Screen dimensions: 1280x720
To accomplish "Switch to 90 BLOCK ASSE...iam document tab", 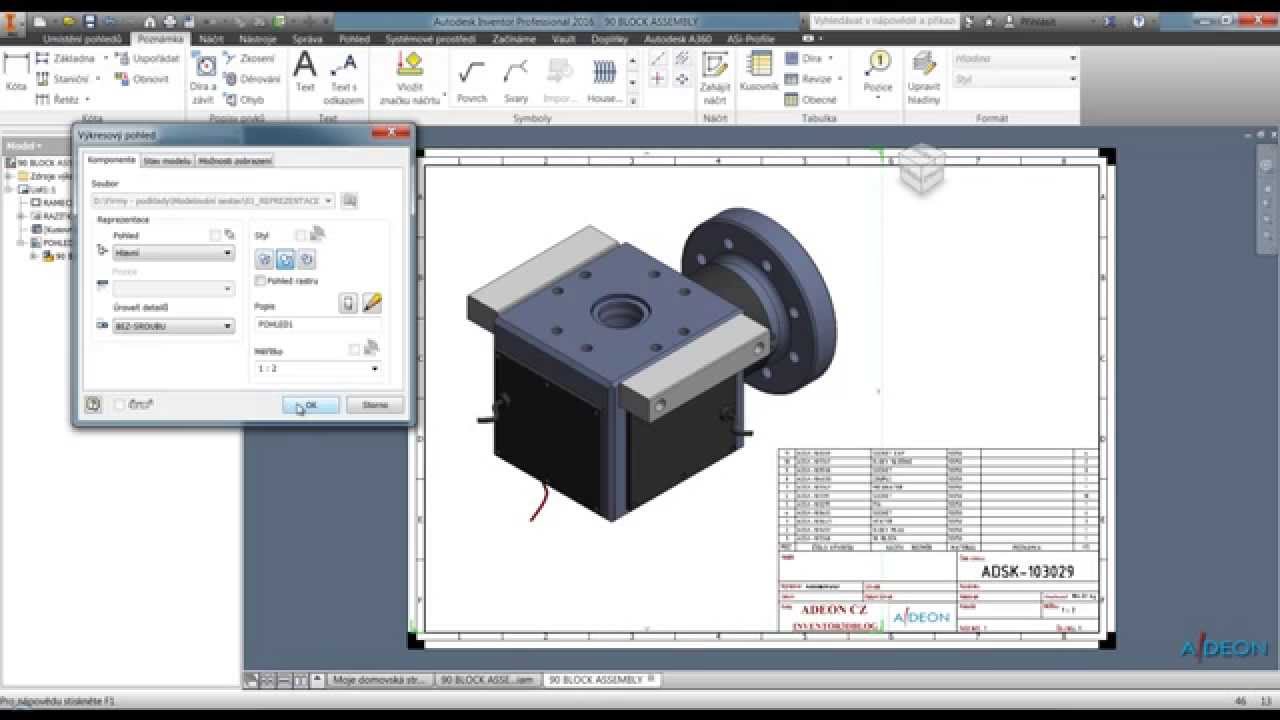I will [488, 679].
